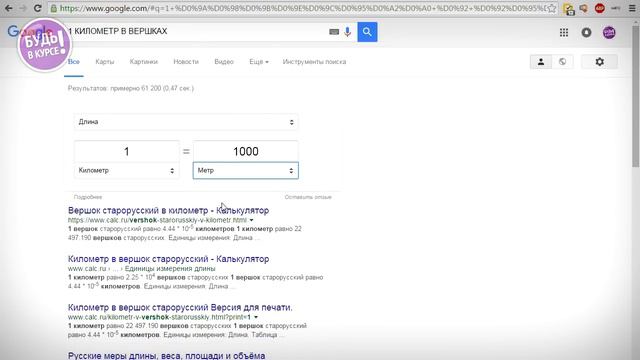Expand arrow next to html?print=1 URL
Image resolution: width=640 pixels, height=360 pixels.
256,317
